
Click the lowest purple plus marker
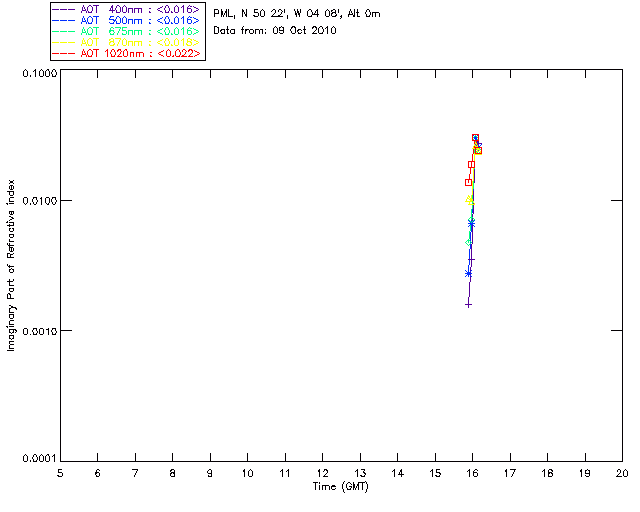[x=468, y=304]
